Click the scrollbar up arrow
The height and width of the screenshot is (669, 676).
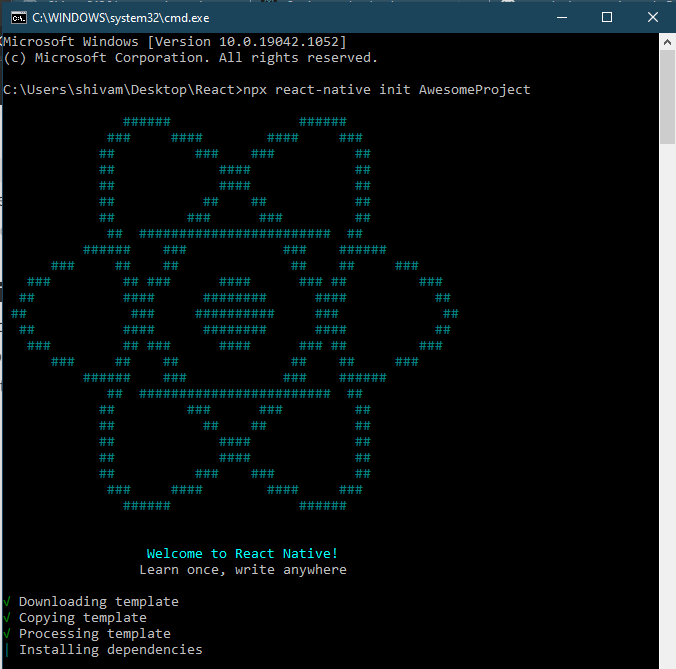(667, 42)
